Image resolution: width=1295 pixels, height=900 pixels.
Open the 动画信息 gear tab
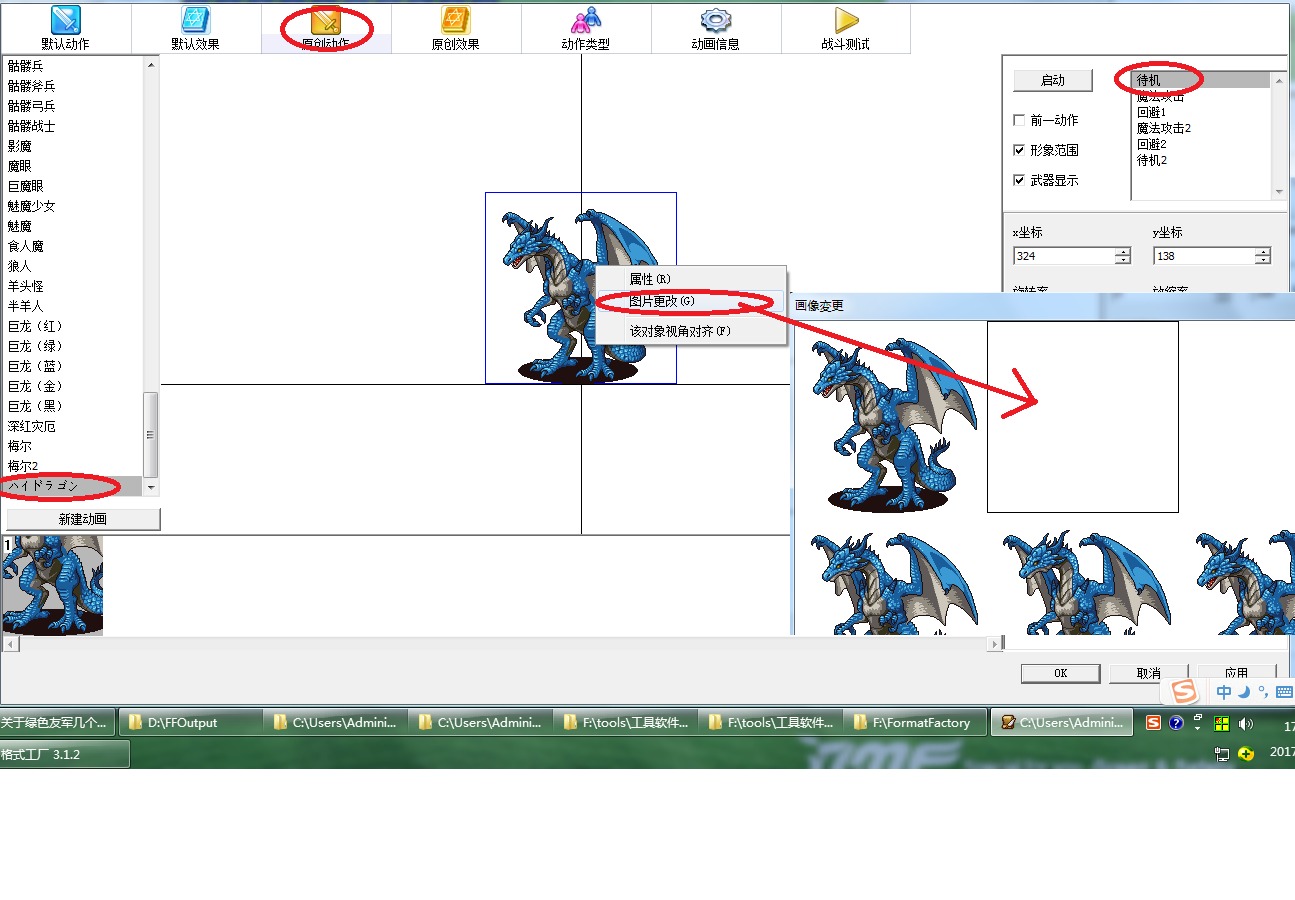click(x=716, y=28)
